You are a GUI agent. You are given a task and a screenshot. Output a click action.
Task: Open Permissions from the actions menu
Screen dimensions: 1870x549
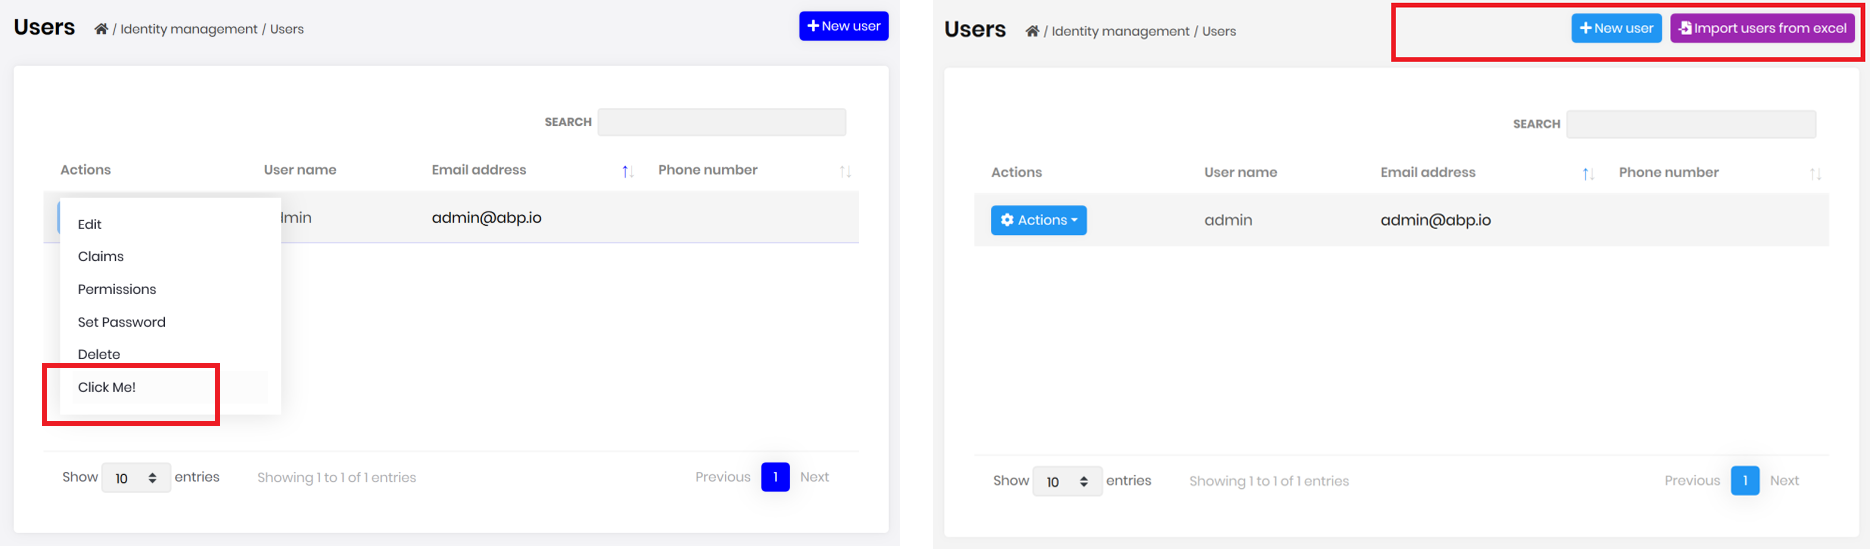click(x=117, y=289)
